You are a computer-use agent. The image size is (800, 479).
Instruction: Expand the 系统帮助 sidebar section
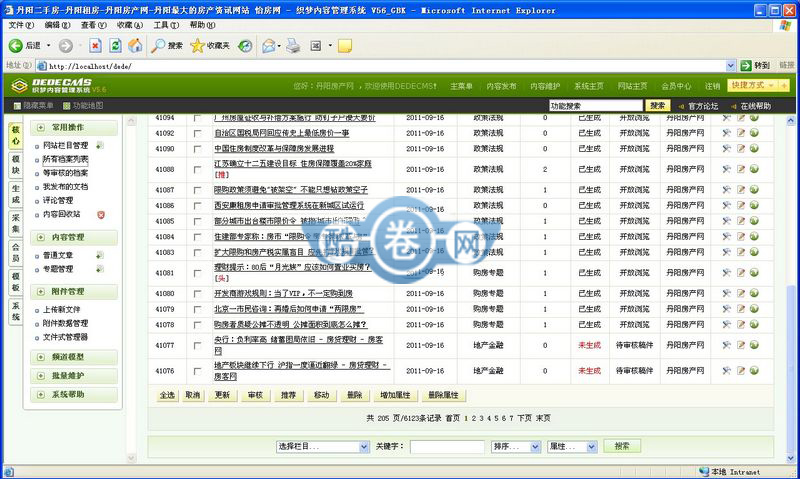pyautogui.click(x=74, y=394)
